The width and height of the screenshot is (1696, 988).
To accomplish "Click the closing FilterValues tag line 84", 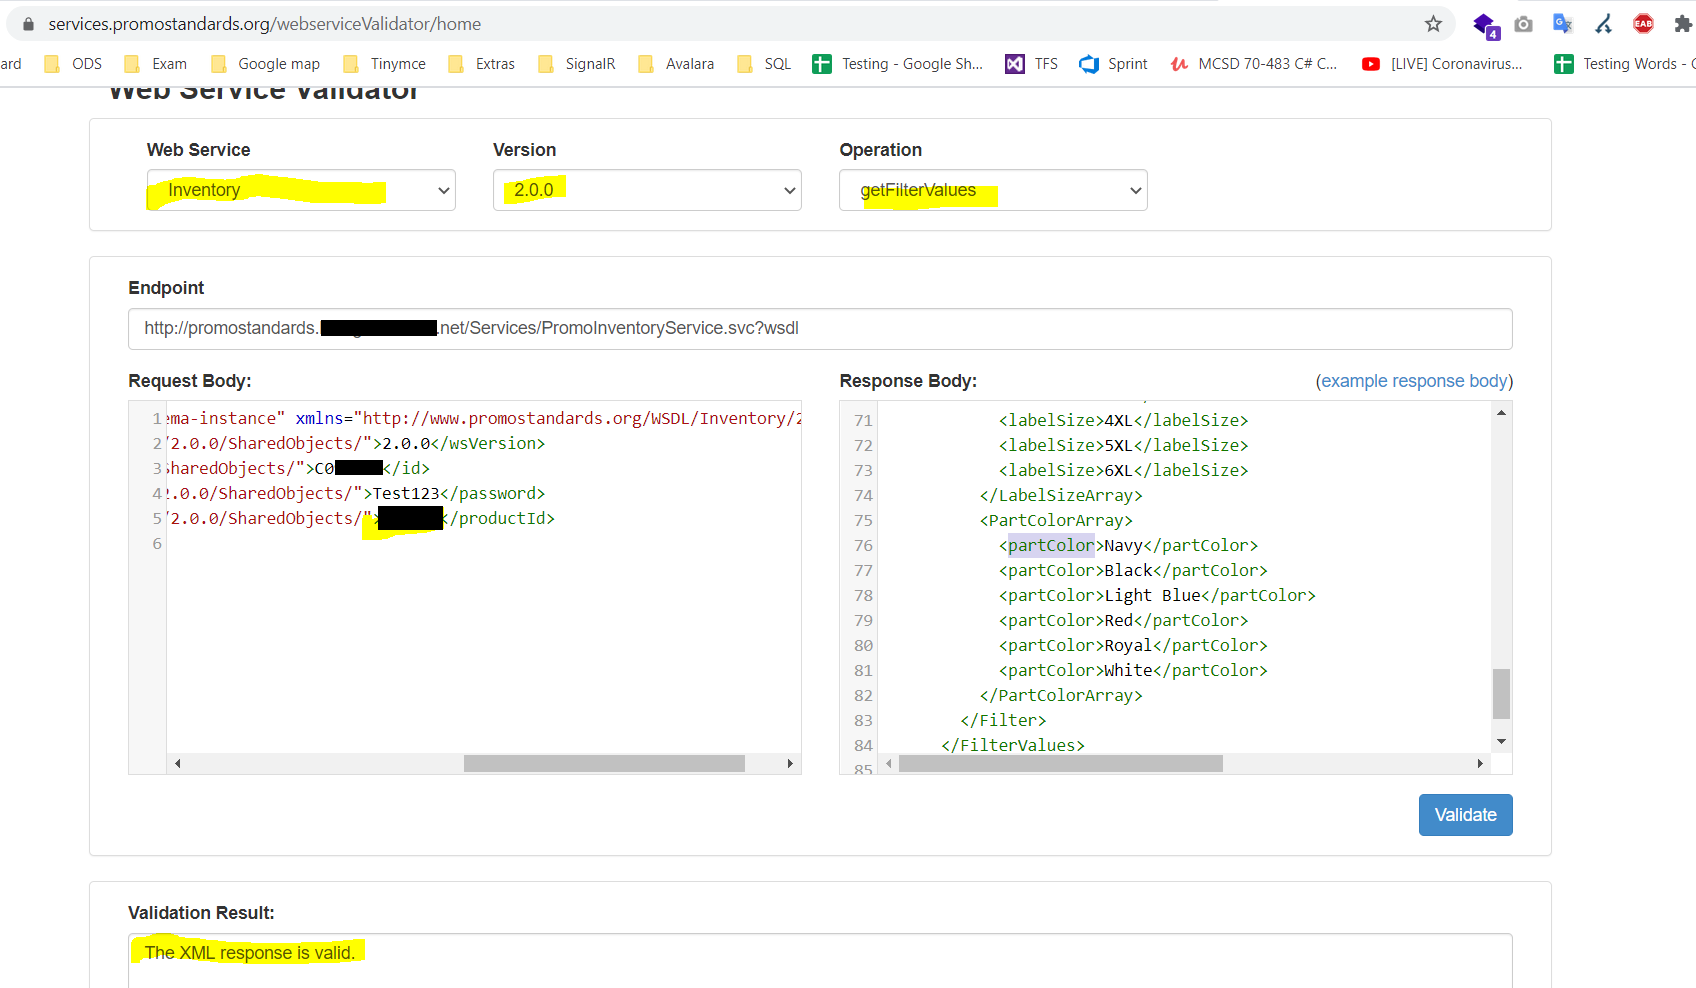I will pyautogui.click(x=1013, y=746).
